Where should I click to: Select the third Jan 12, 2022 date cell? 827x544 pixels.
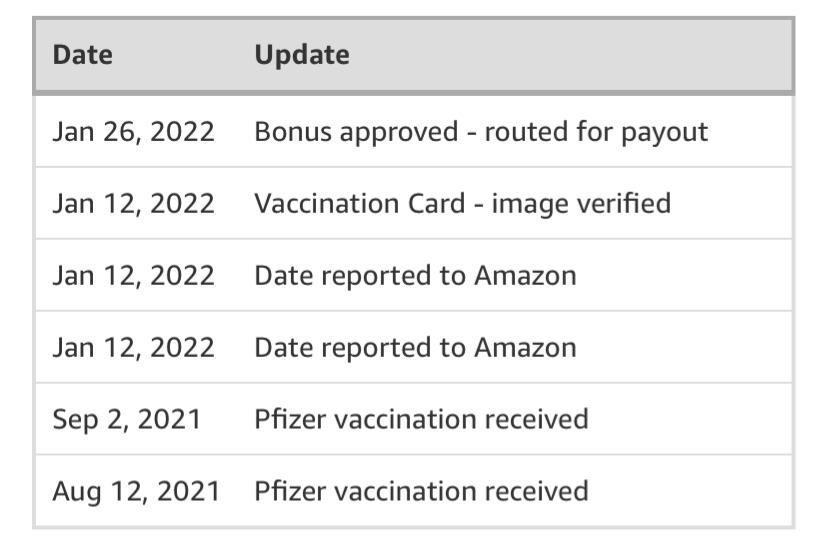click(x=133, y=347)
